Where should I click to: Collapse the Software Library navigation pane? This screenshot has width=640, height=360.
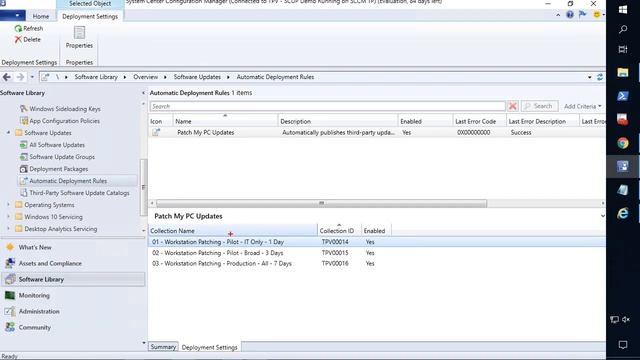pyautogui.click(x=143, y=93)
